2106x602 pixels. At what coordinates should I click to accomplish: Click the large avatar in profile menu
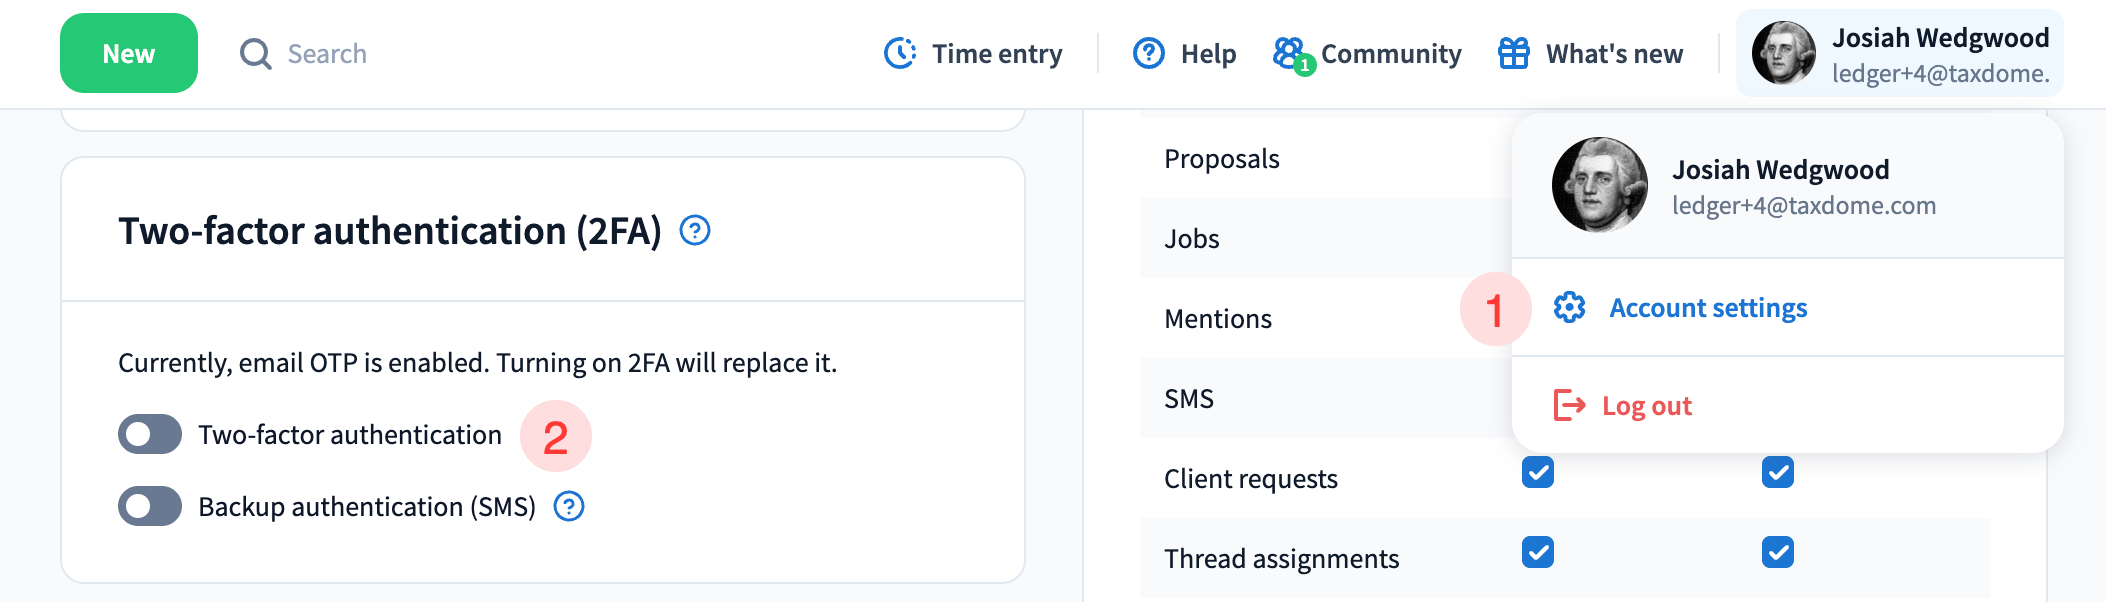click(x=1600, y=185)
